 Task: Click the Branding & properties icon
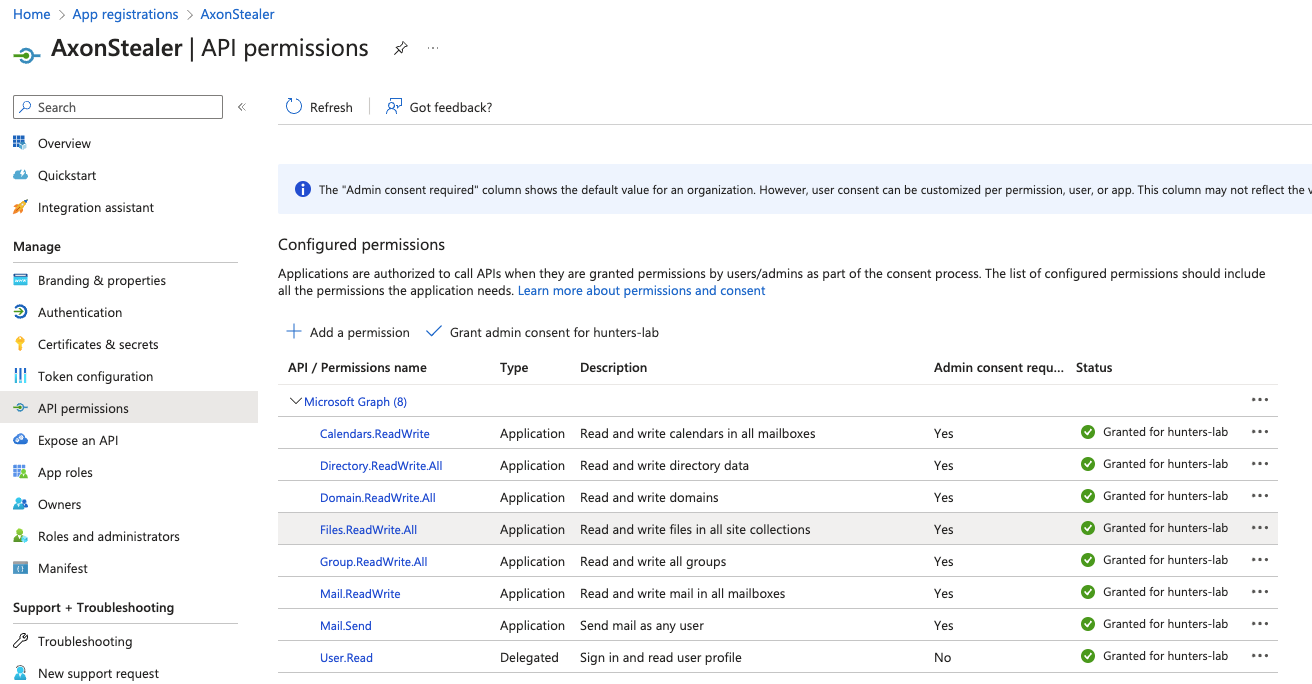(20, 280)
